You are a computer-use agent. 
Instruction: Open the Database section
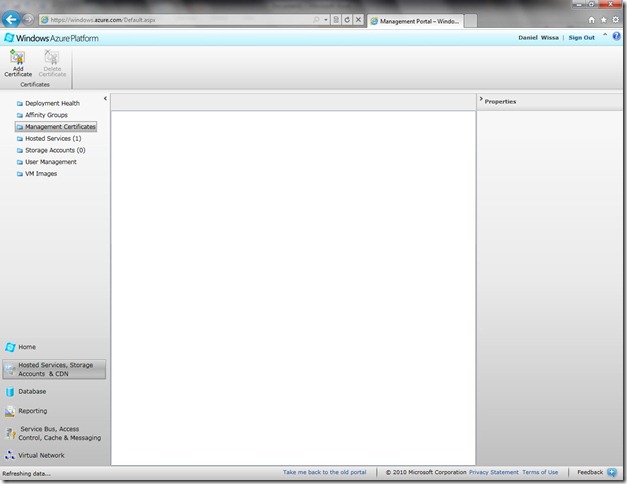tap(32, 391)
